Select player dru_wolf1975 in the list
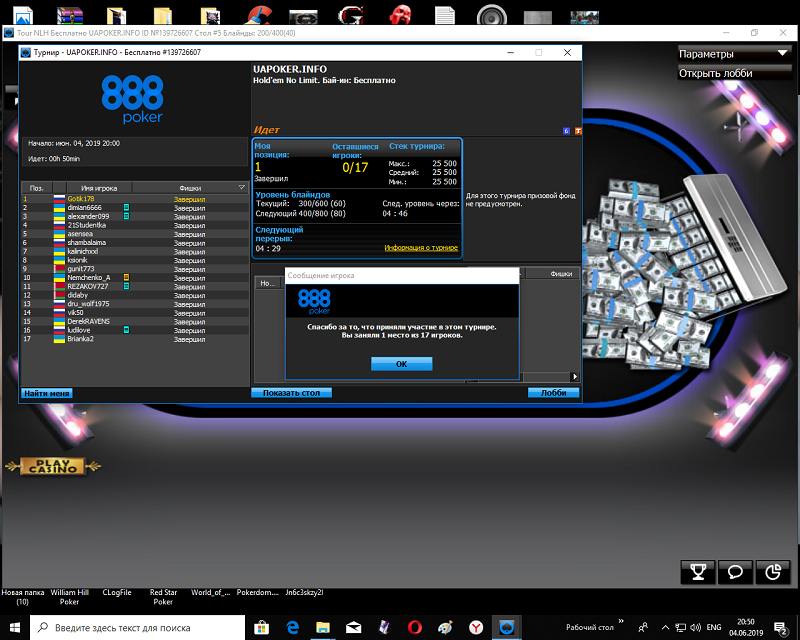The width and height of the screenshot is (800, 640). click(x=135, y=304)
